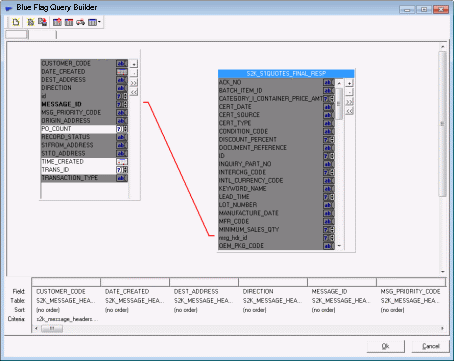Deselect the DIRECTION field in left table
Viewport: 454px width, 361px height.
84,88
